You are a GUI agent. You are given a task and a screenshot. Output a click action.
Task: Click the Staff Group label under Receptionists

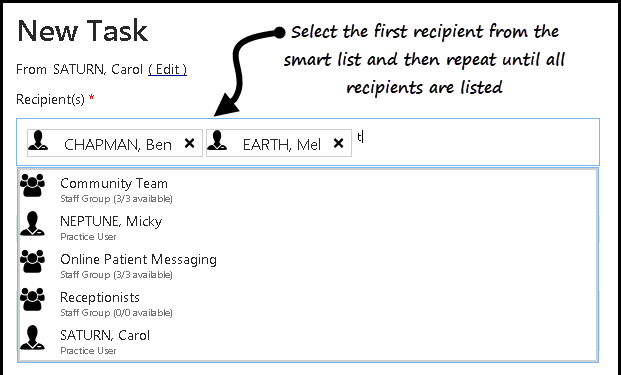116,313
